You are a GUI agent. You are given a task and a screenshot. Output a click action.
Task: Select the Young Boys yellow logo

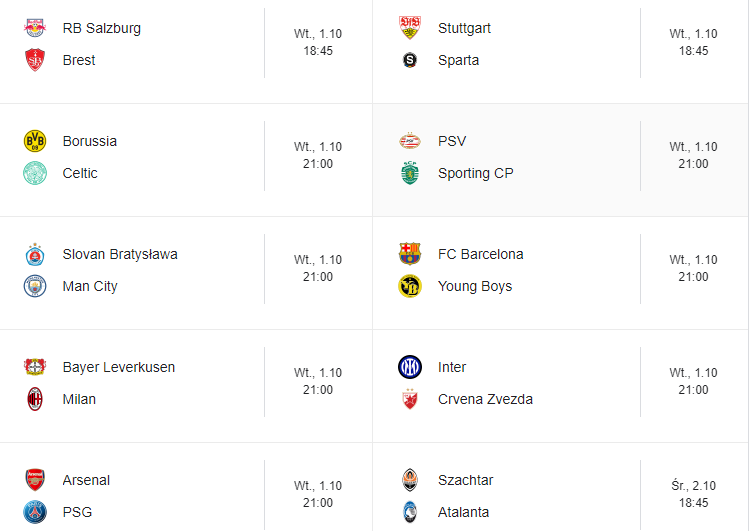click(410, 286)
